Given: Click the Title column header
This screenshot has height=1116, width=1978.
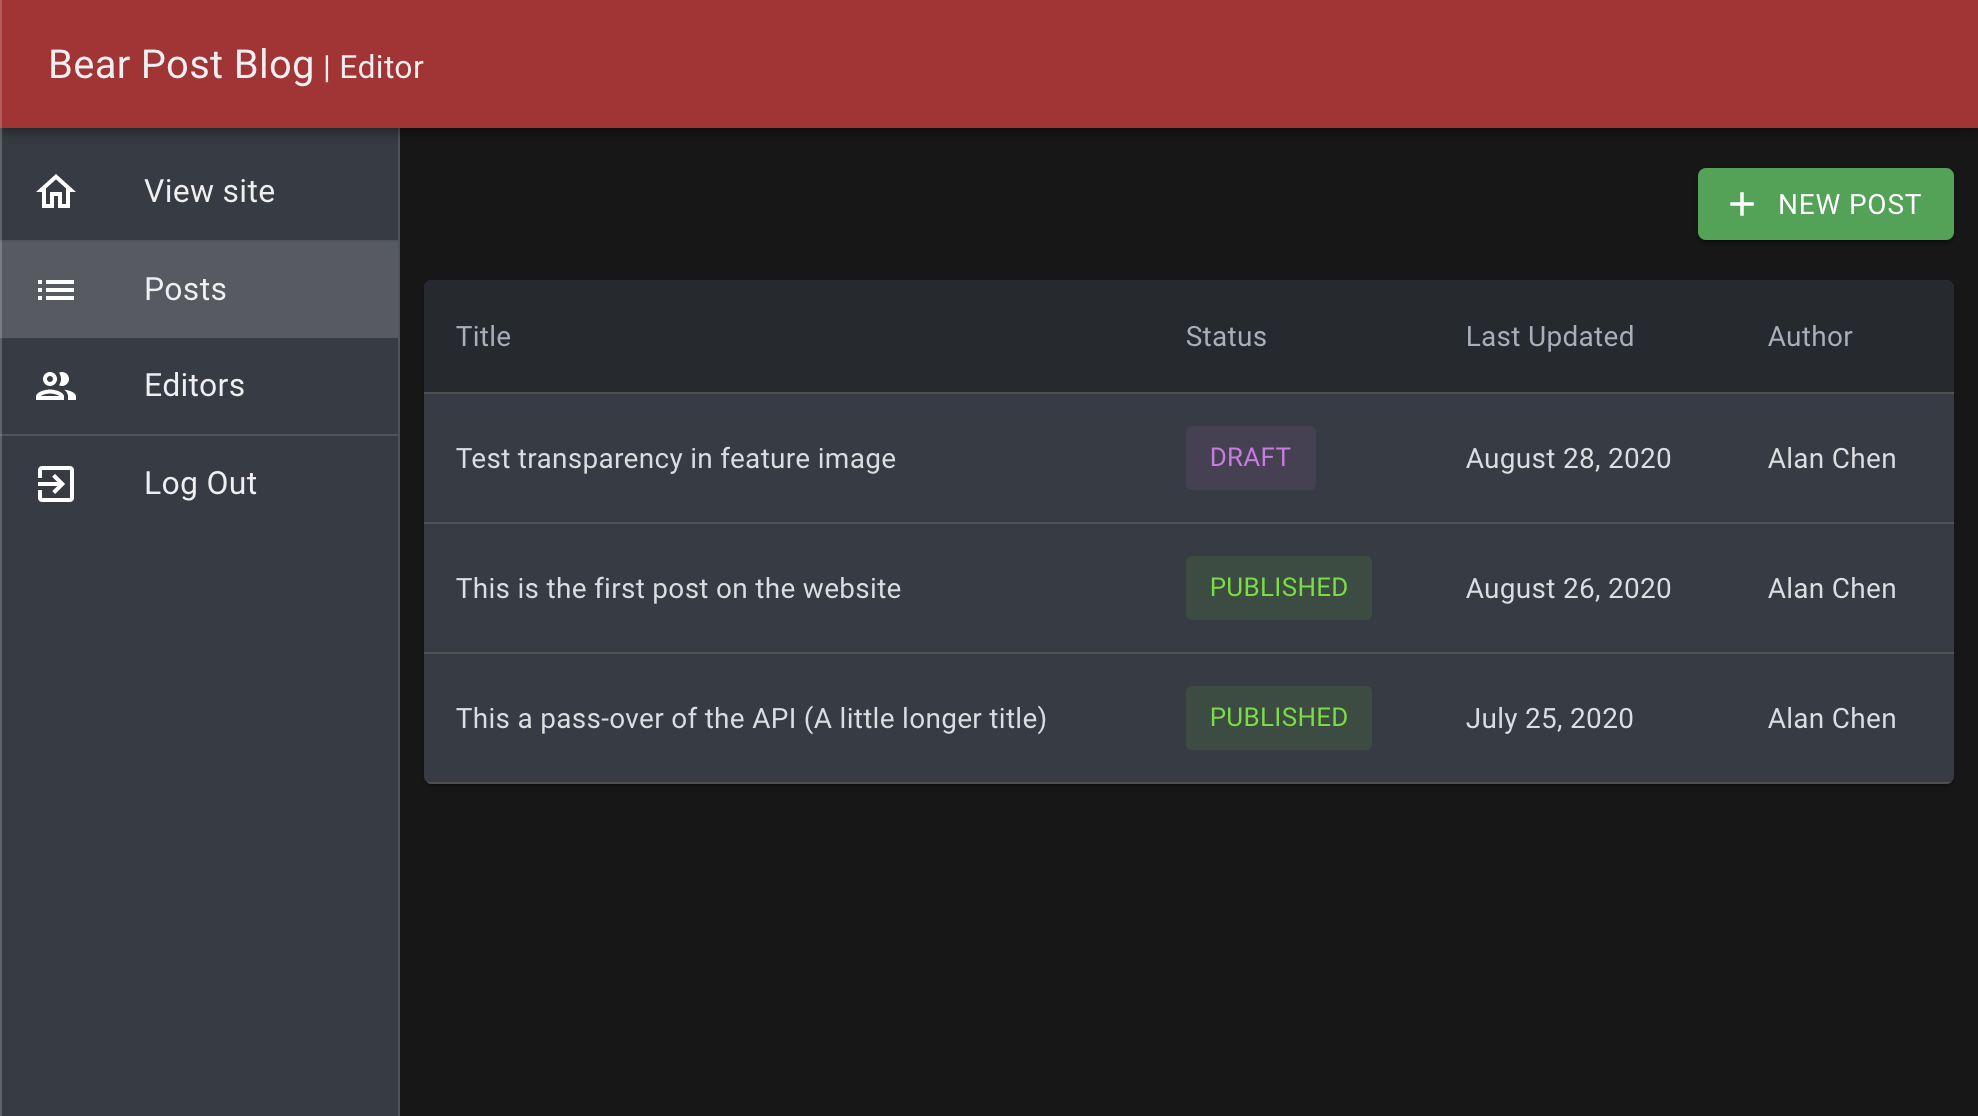Looking at the screenshot, I should [483, 337].
